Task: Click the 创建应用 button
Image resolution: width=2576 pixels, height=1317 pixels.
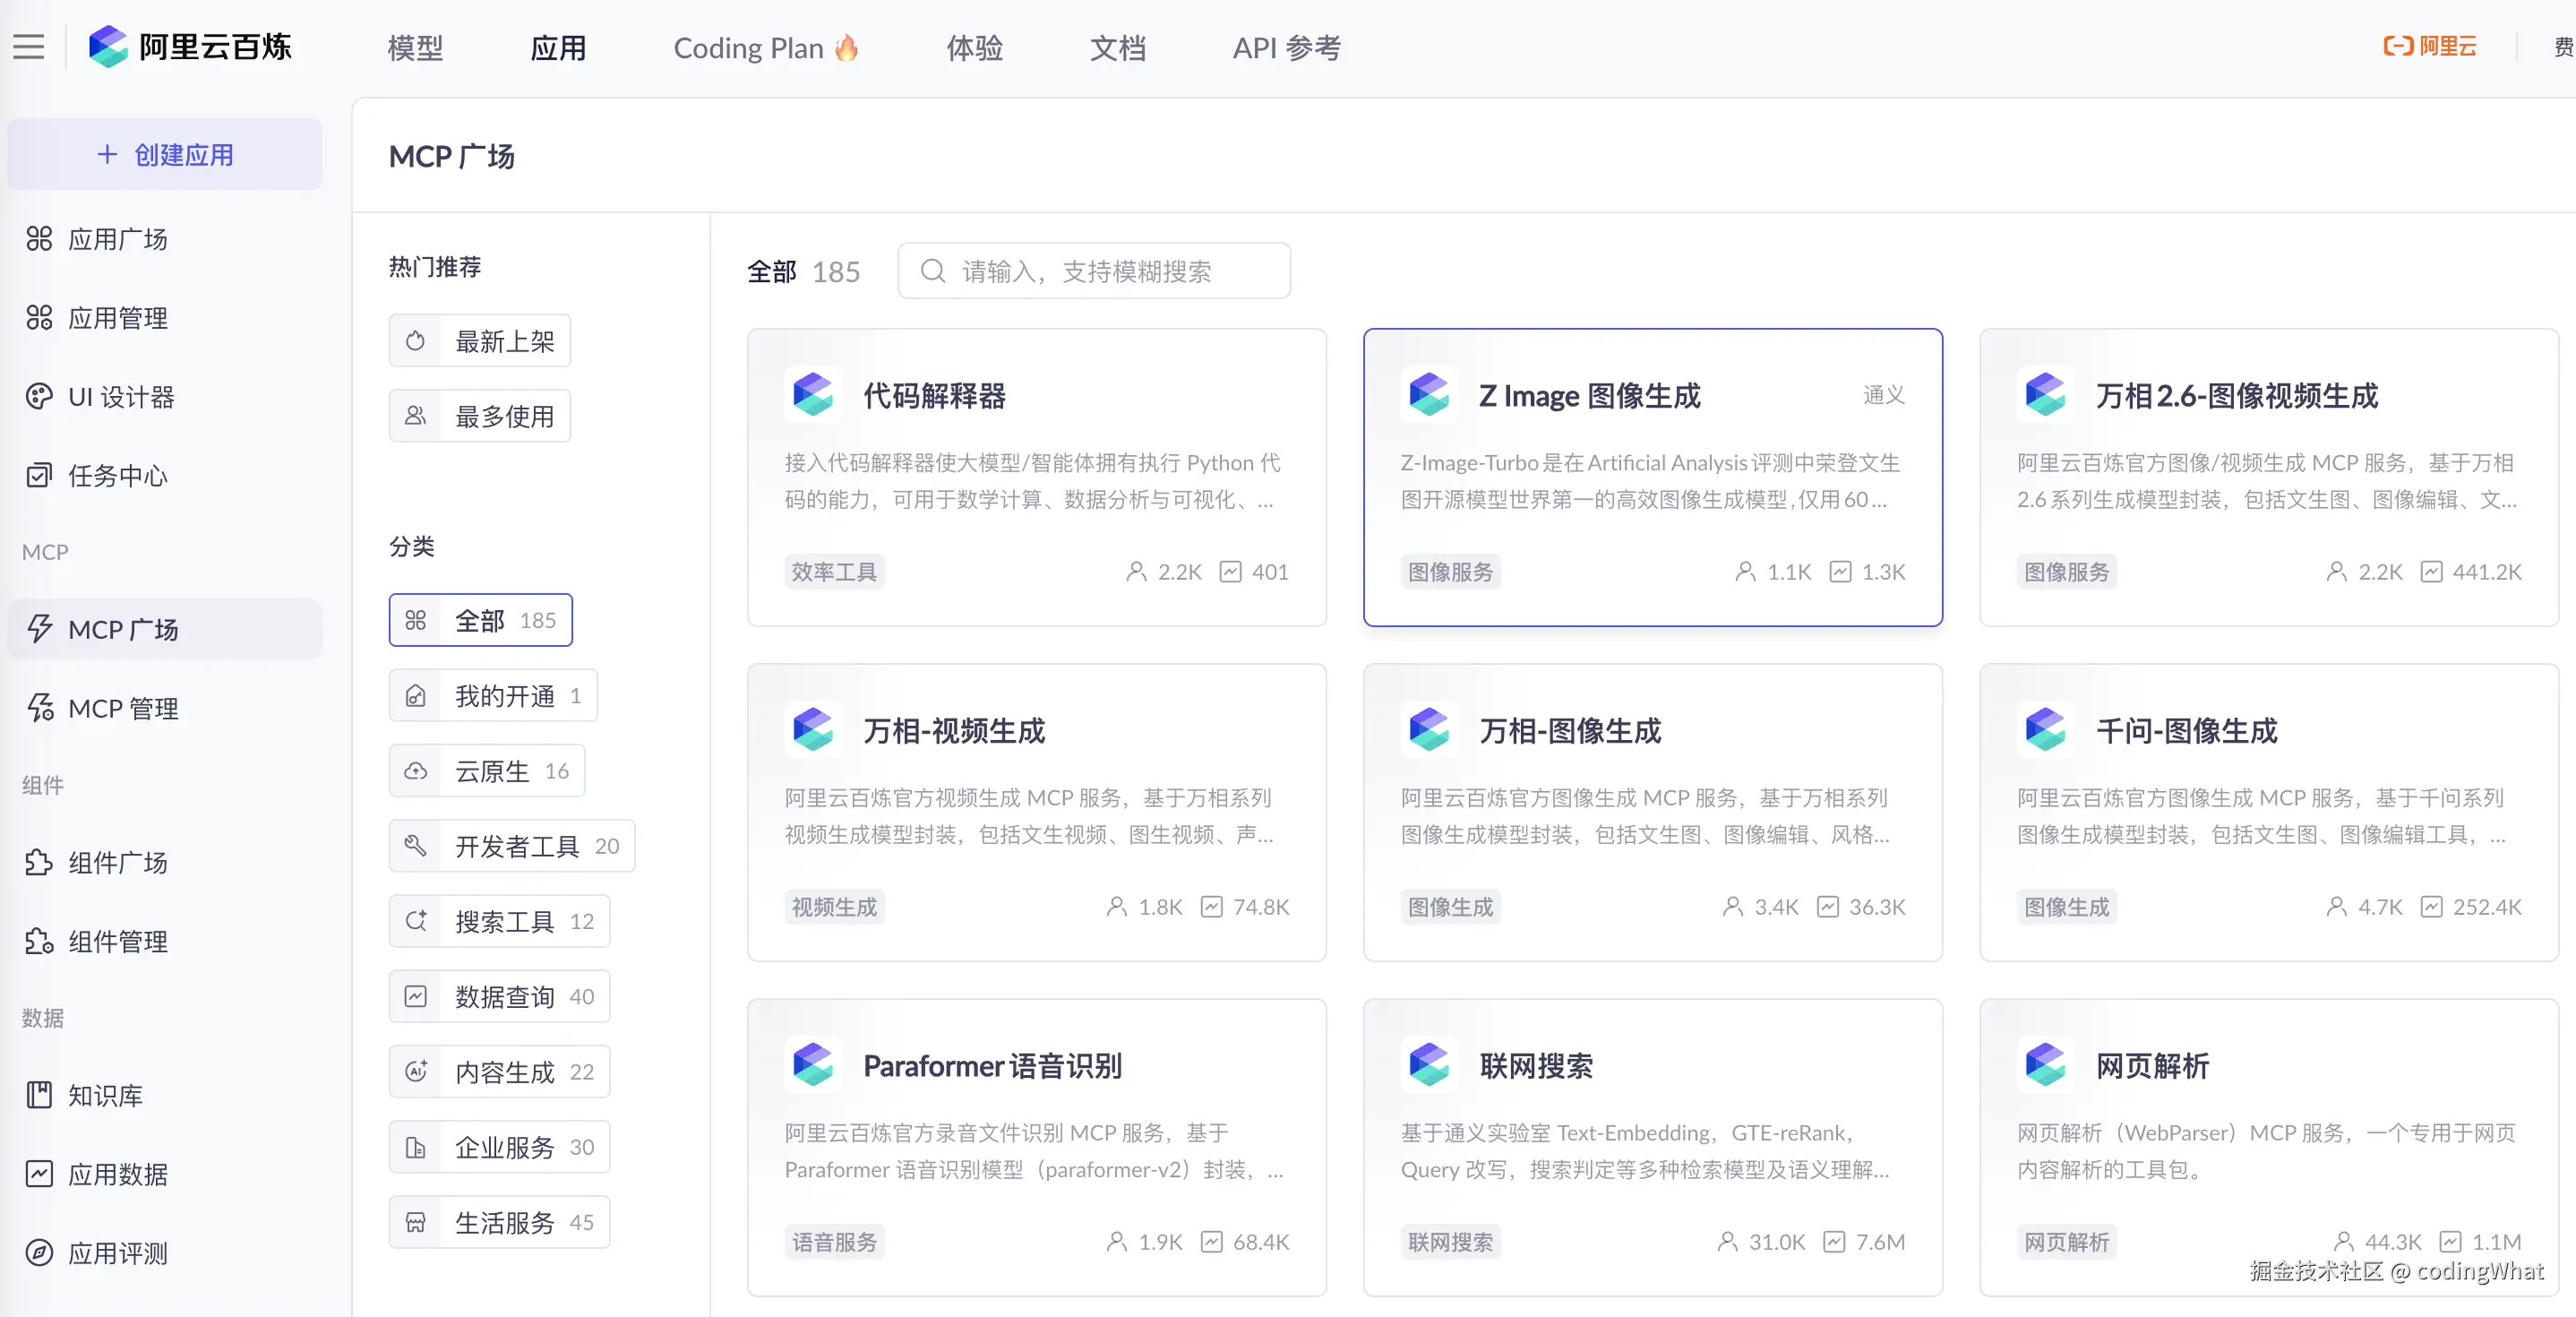Action: tap(165, 155)
